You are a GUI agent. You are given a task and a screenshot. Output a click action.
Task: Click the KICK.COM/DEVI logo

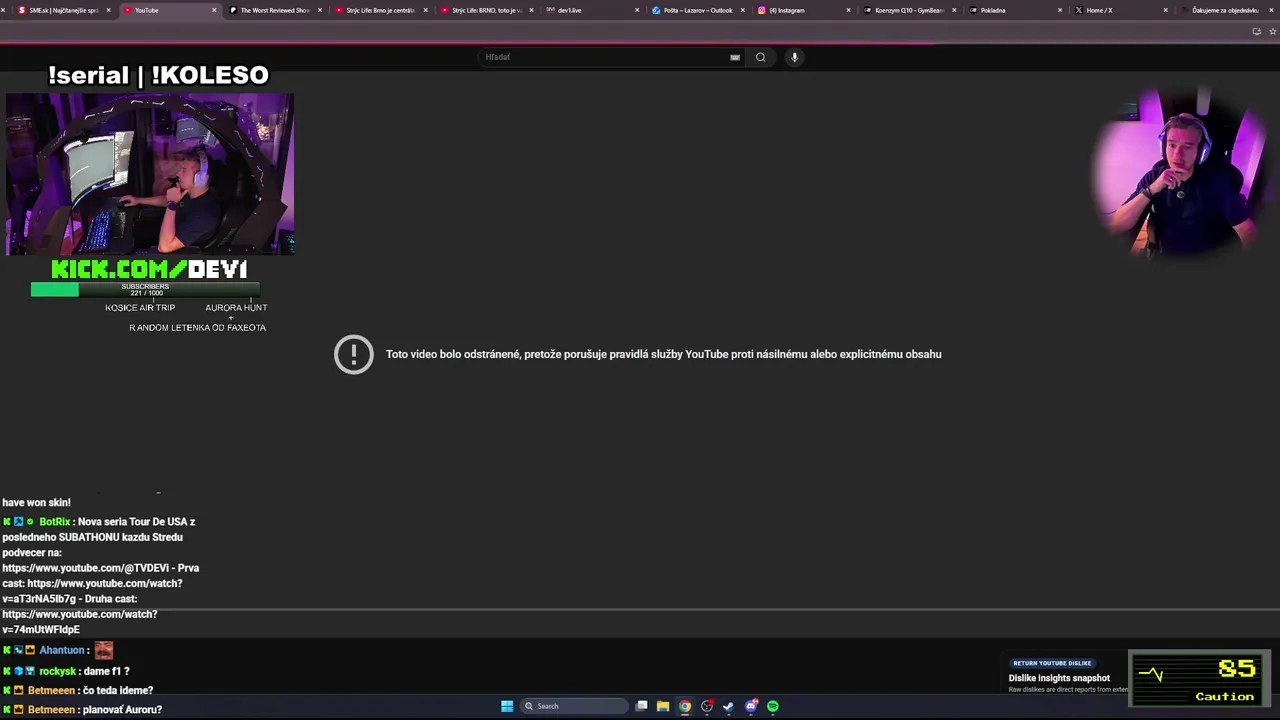point(149,269)
